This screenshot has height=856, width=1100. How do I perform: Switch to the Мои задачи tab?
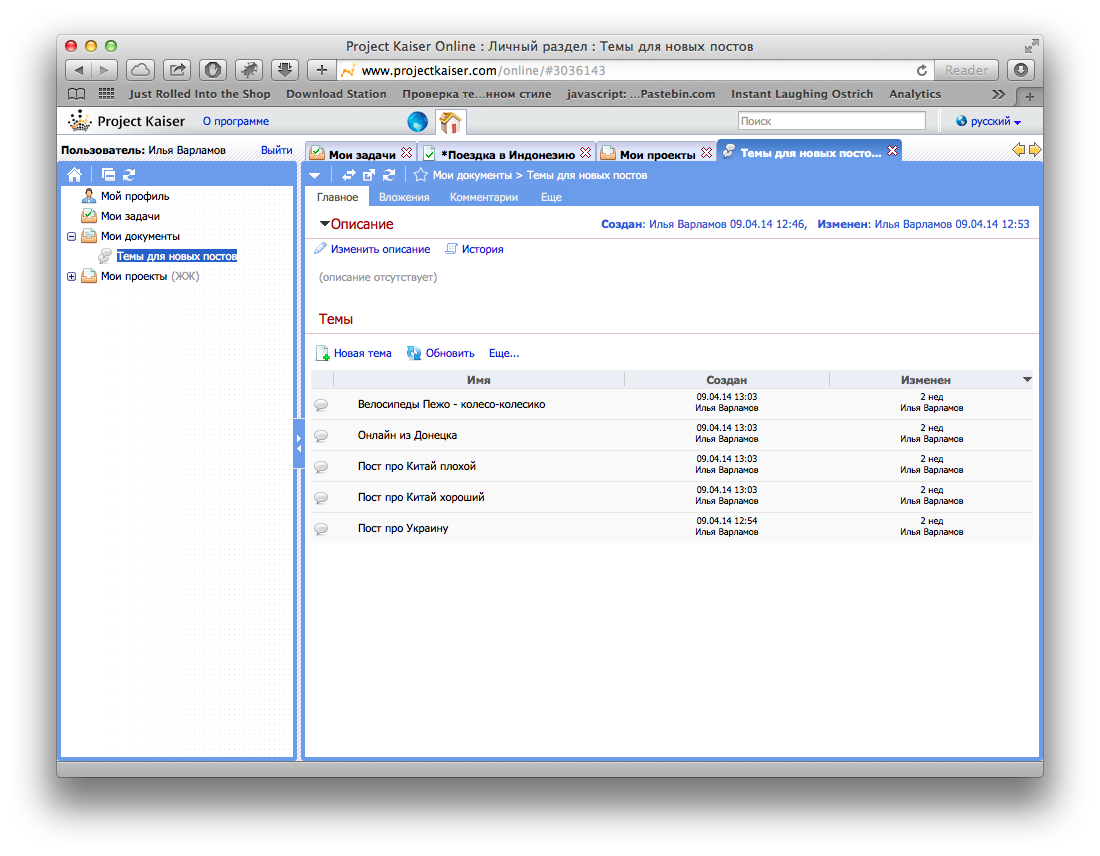[x=362, y=154]
